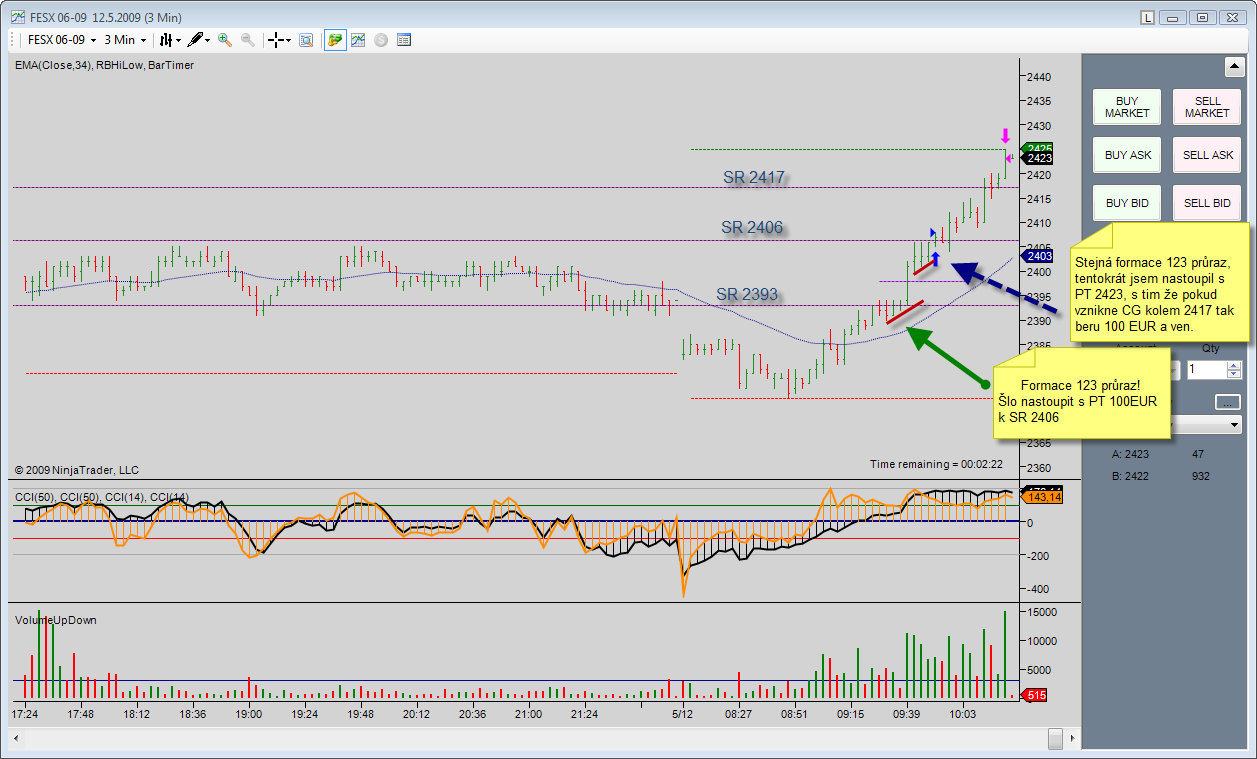This screenshot has width=1257, height=759.
Task: Click SELL BID button
Action: 1207,203
